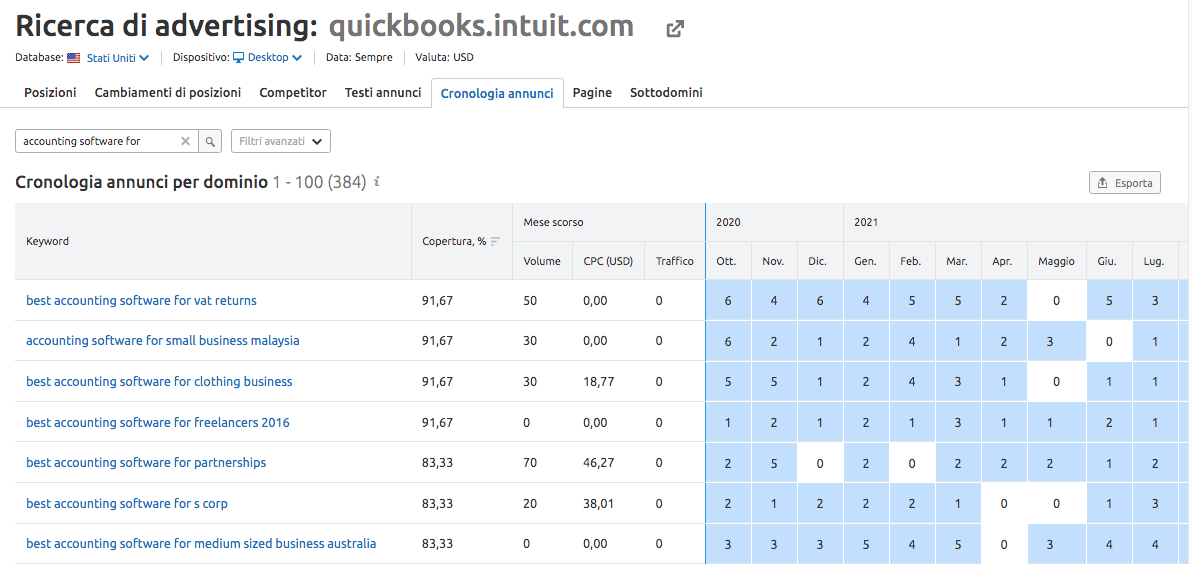Viewport: 1192px width, 564px height.
Task: Open keyword best accounting software for vat returns
Action: coord(141,300)
